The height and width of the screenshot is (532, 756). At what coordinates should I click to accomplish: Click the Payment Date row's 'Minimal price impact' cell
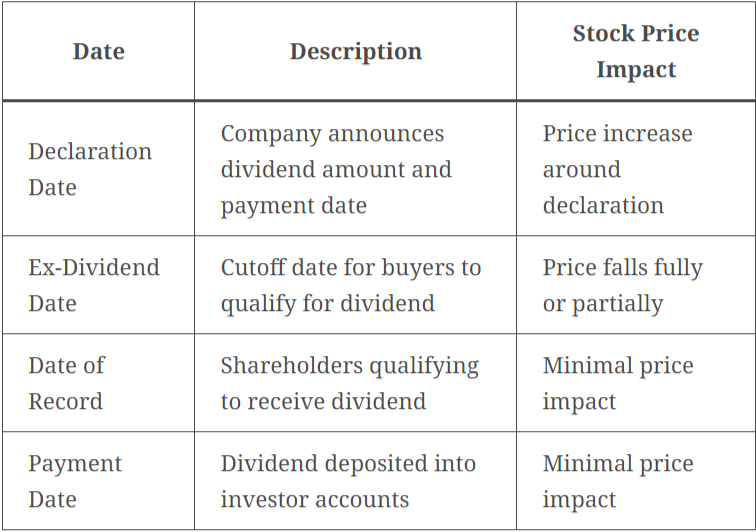617,481
